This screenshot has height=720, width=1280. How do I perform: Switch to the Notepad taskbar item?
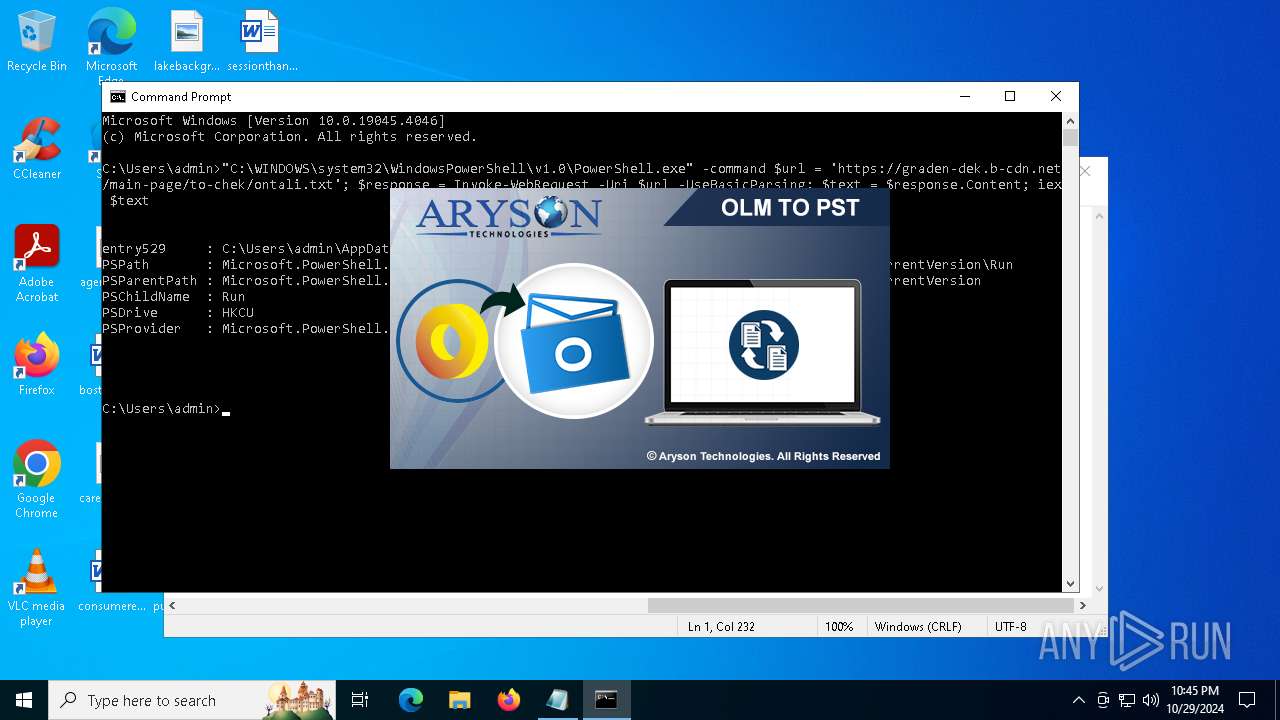(x=557, y=700)
